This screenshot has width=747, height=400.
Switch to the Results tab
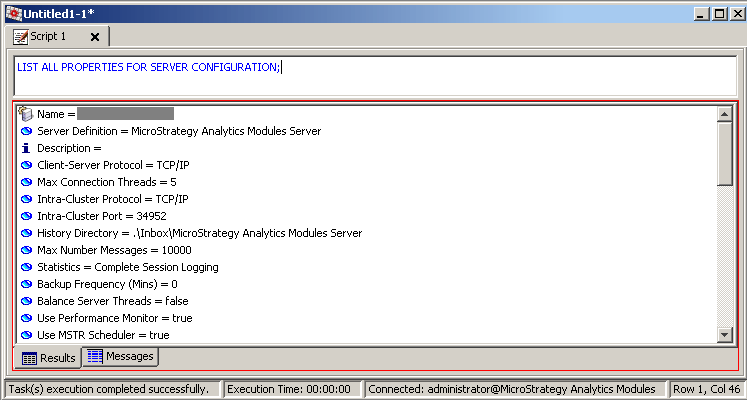click(48, 358)
